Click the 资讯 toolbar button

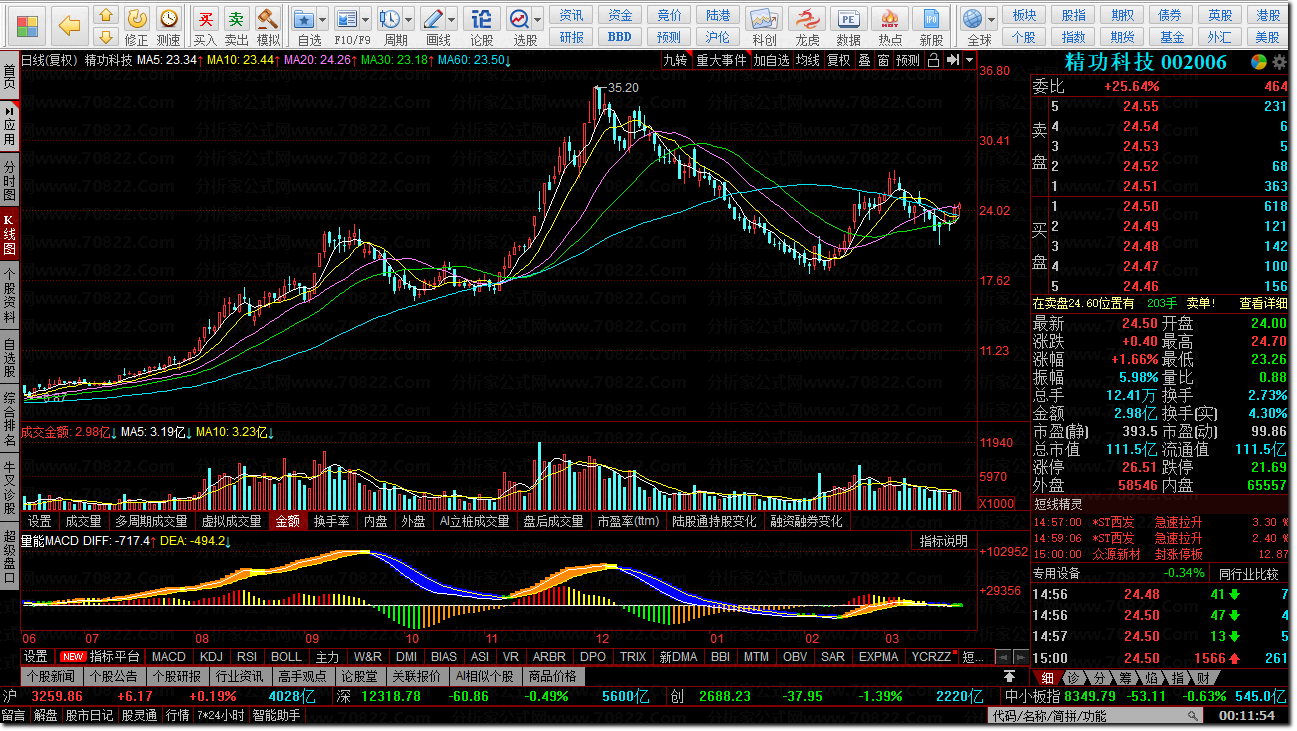(572, 16)
